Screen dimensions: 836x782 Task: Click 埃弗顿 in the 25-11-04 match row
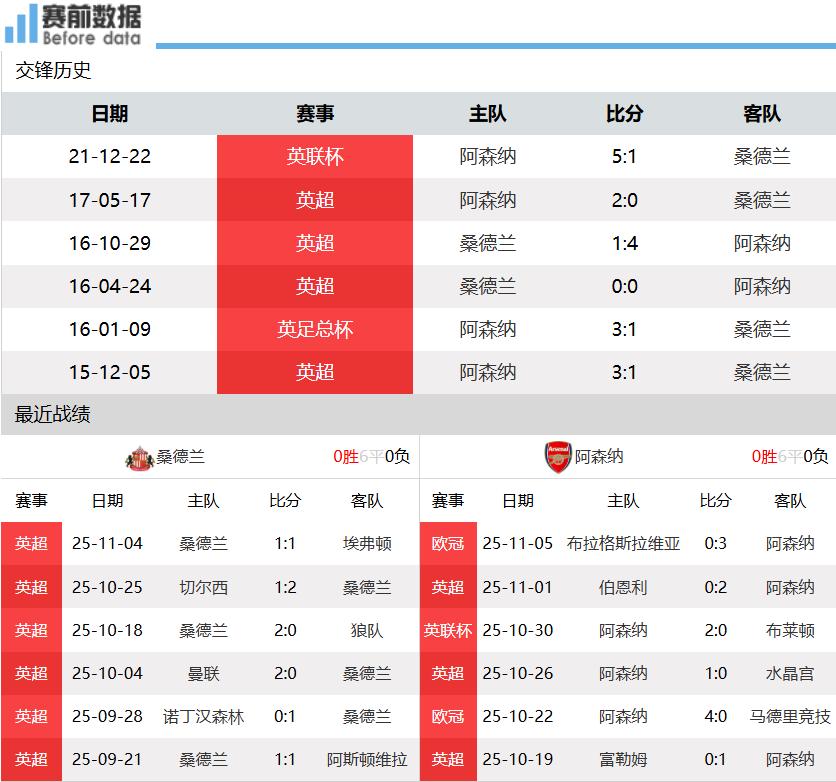[367, 544]
